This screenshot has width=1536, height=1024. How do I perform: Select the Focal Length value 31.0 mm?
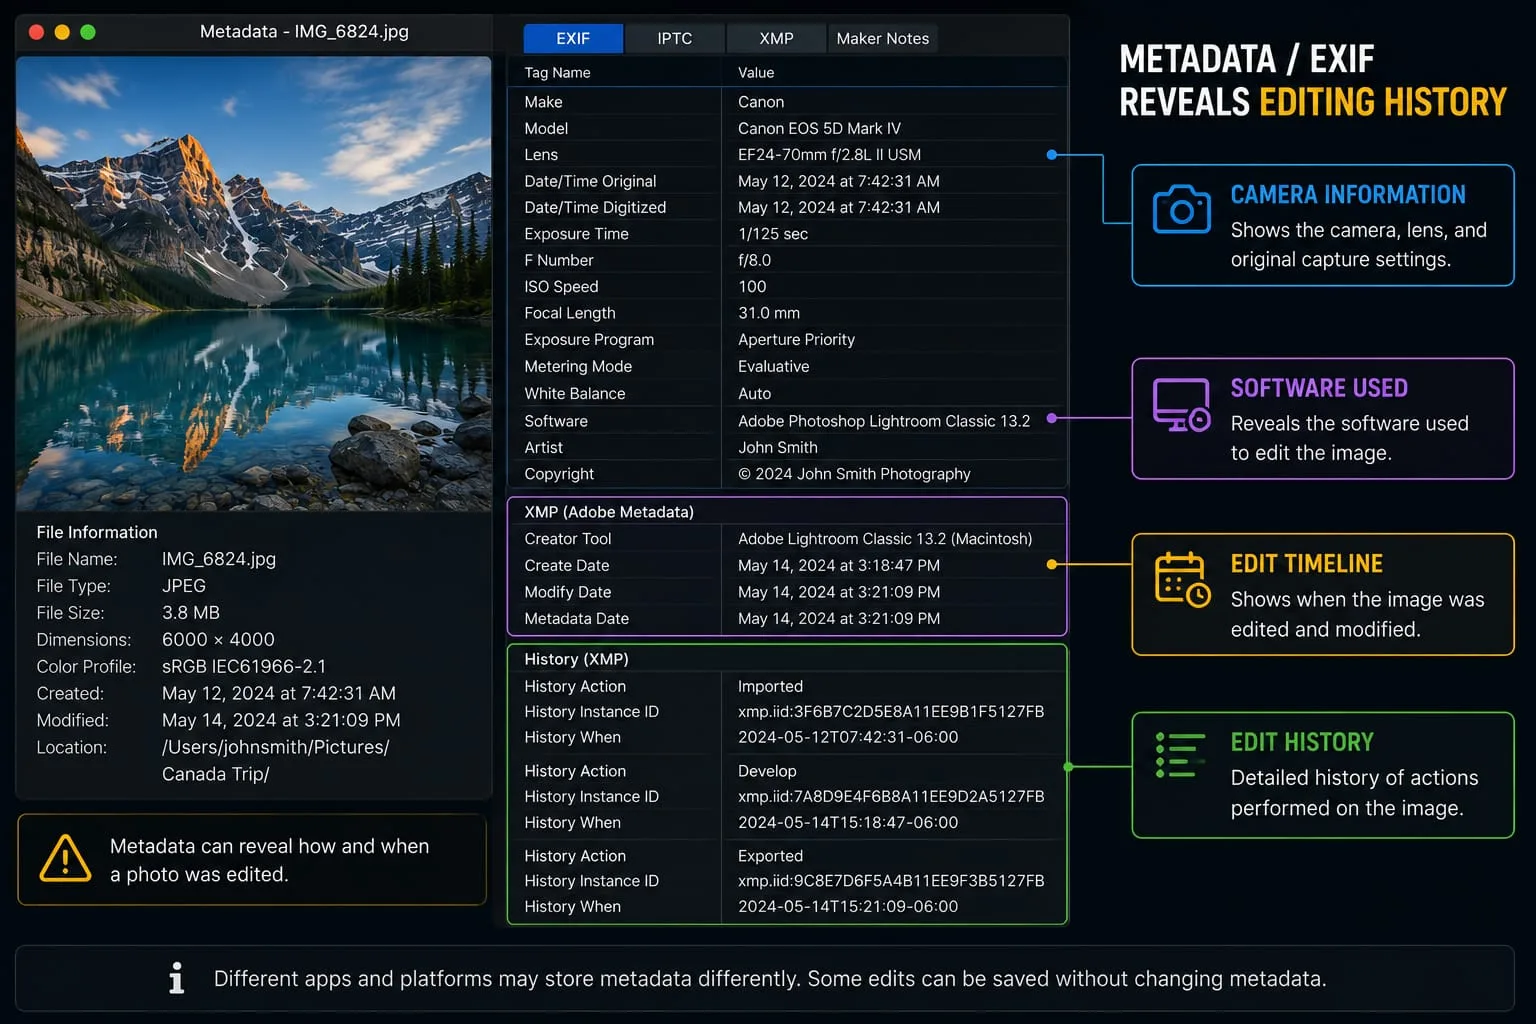(x=769, y=313)
